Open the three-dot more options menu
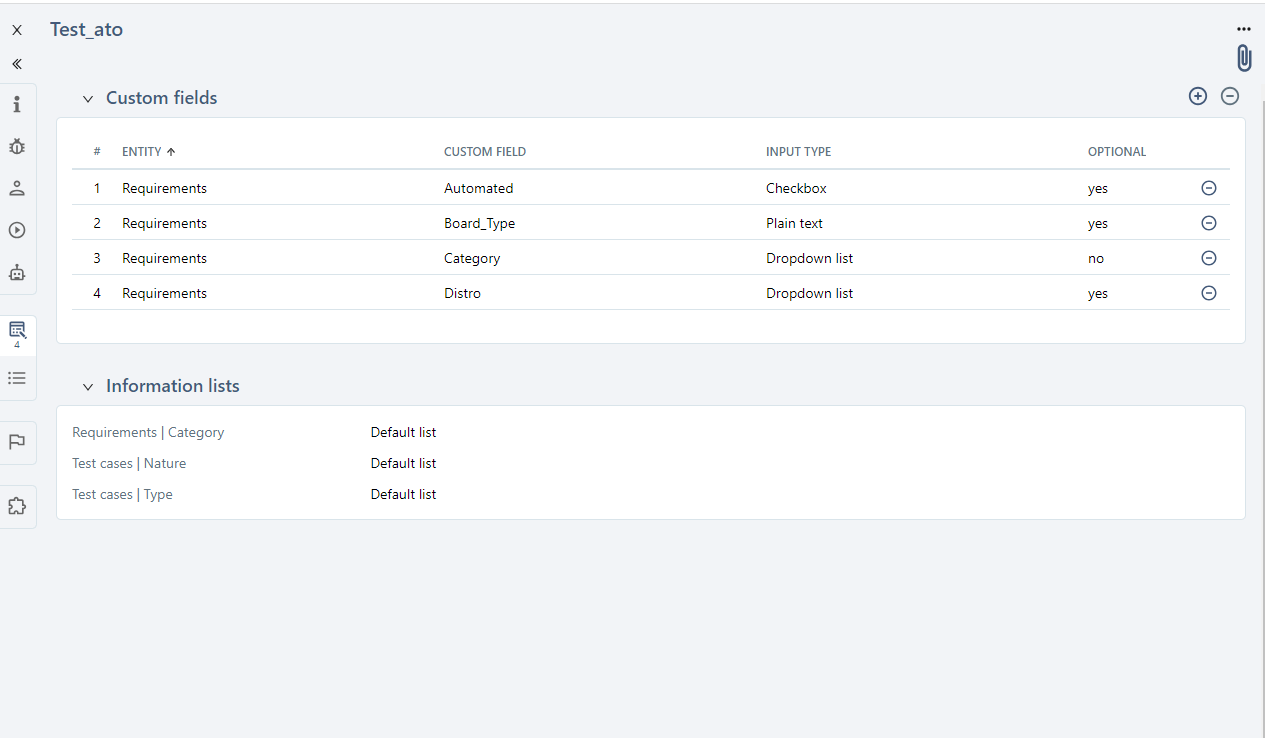 (1244, 29)
